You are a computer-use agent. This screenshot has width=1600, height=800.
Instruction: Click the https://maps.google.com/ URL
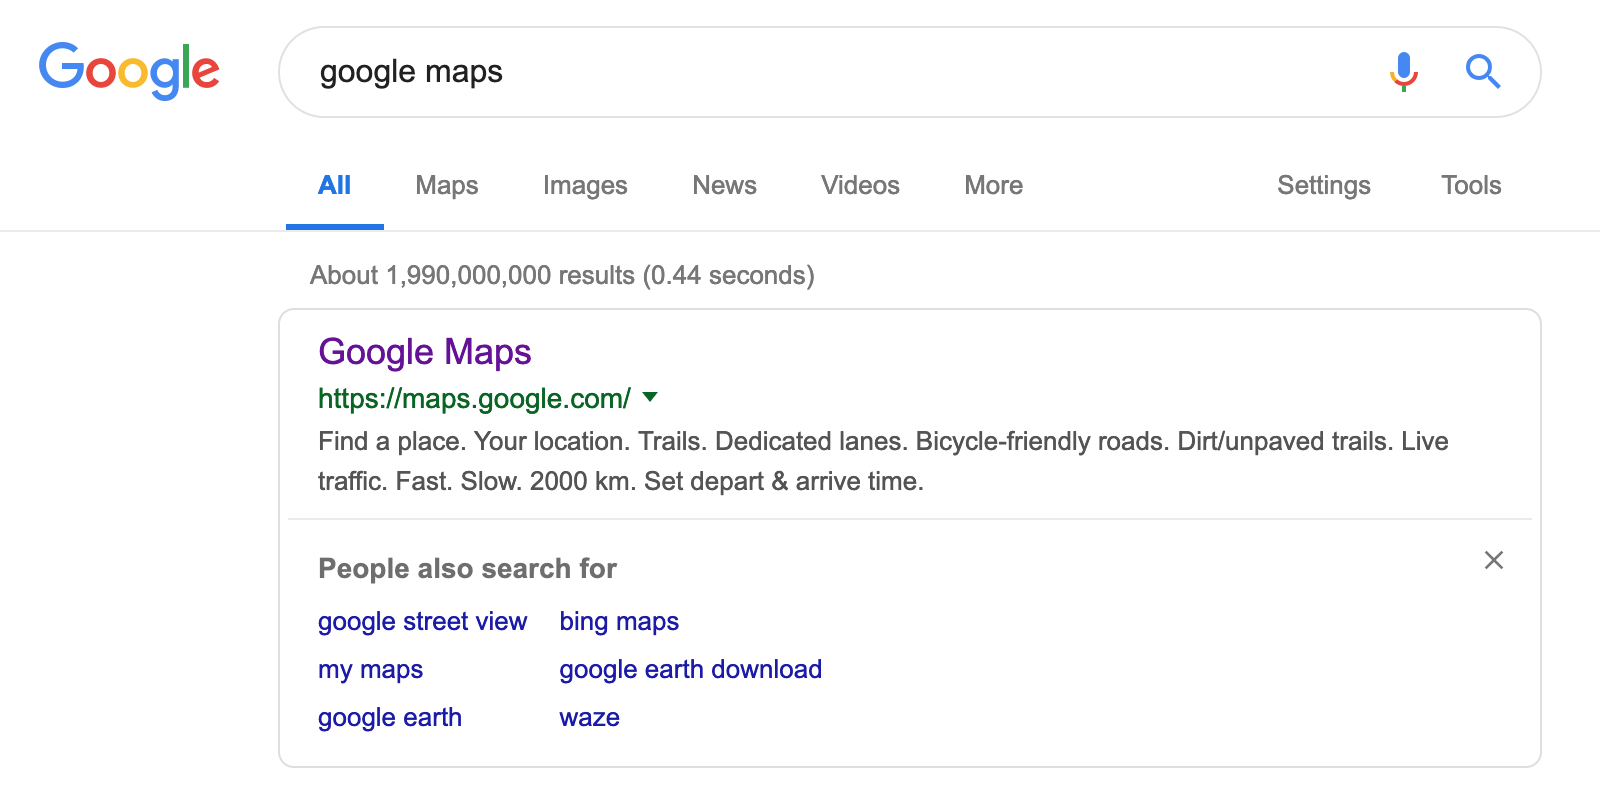(x=474, y=398)
